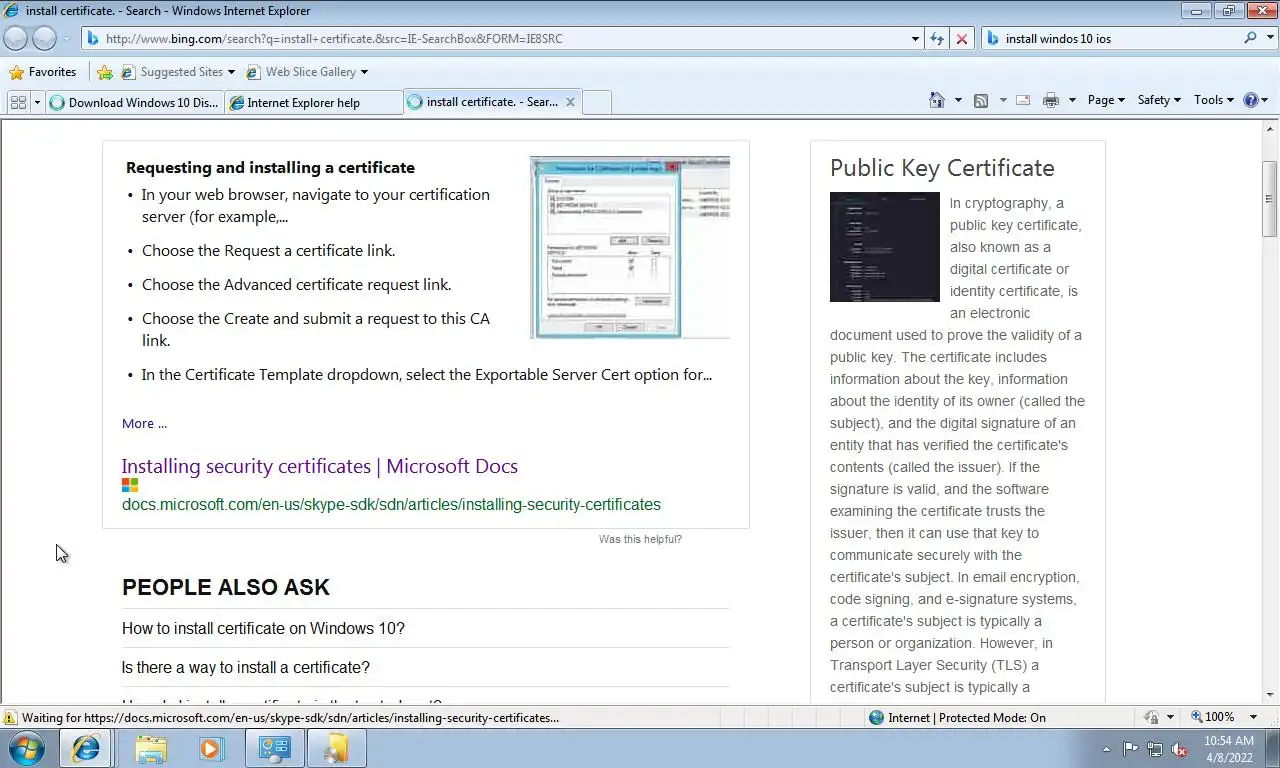Screen dimensions: 1280x768
Task: Click the control panel taskbar icon
Action: [x=274, y=748]
